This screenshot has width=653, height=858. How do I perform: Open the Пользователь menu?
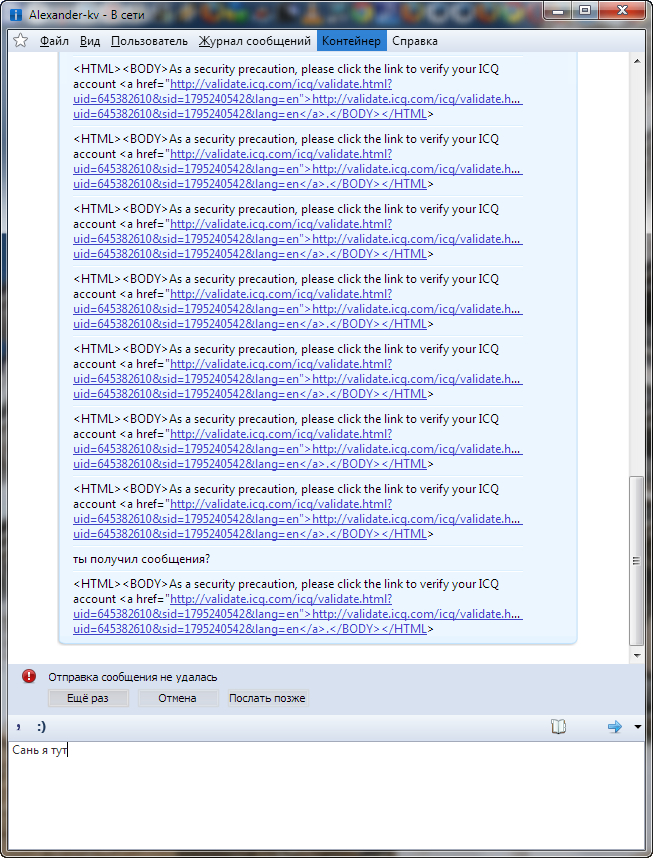(x=149, y=41)
